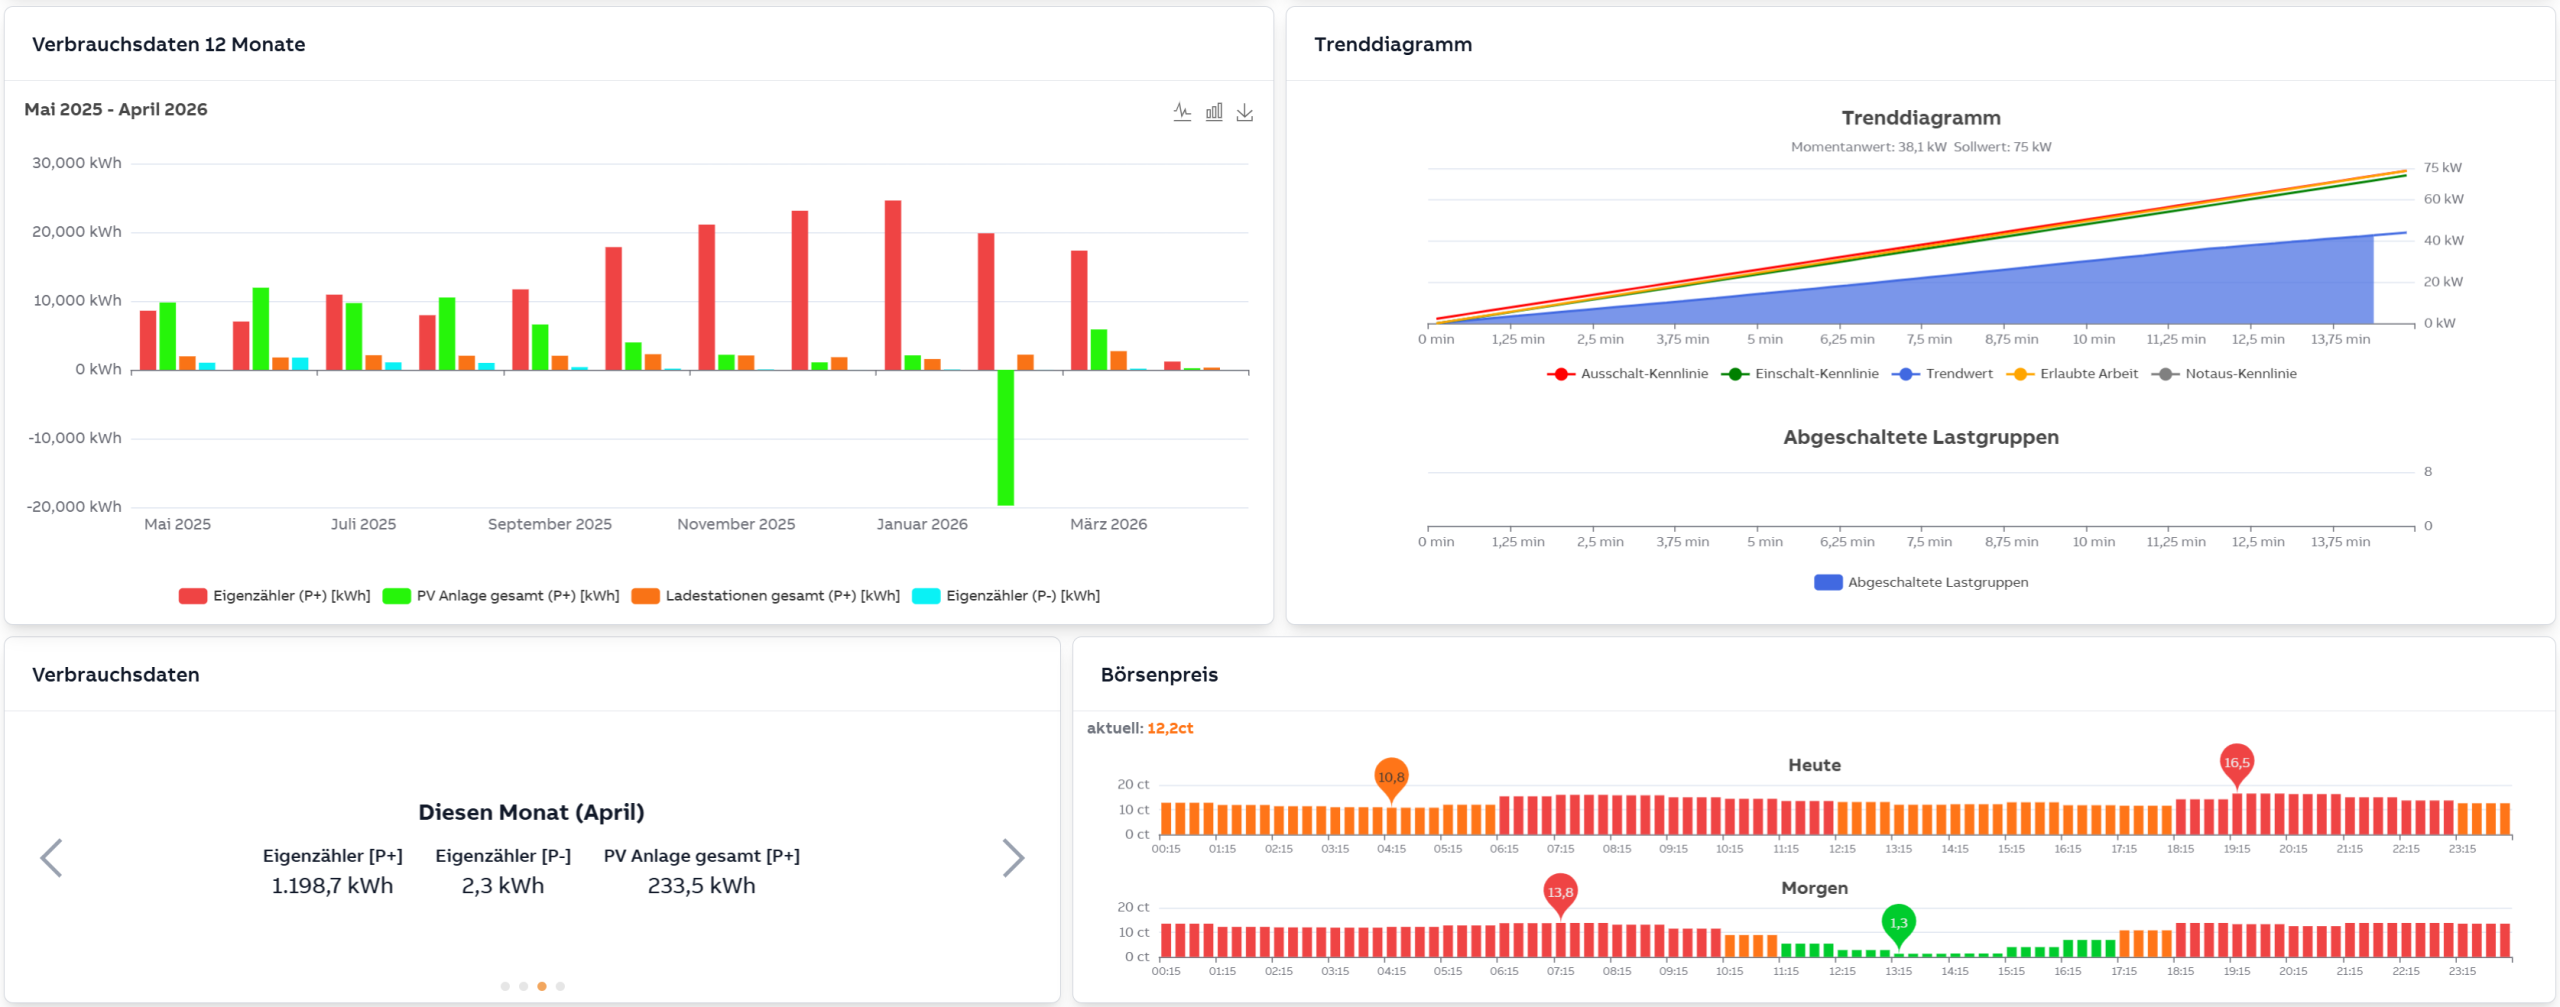
Task: Toggle Ausschalt-Kennlinie in trend legend
Action: 1627,374
